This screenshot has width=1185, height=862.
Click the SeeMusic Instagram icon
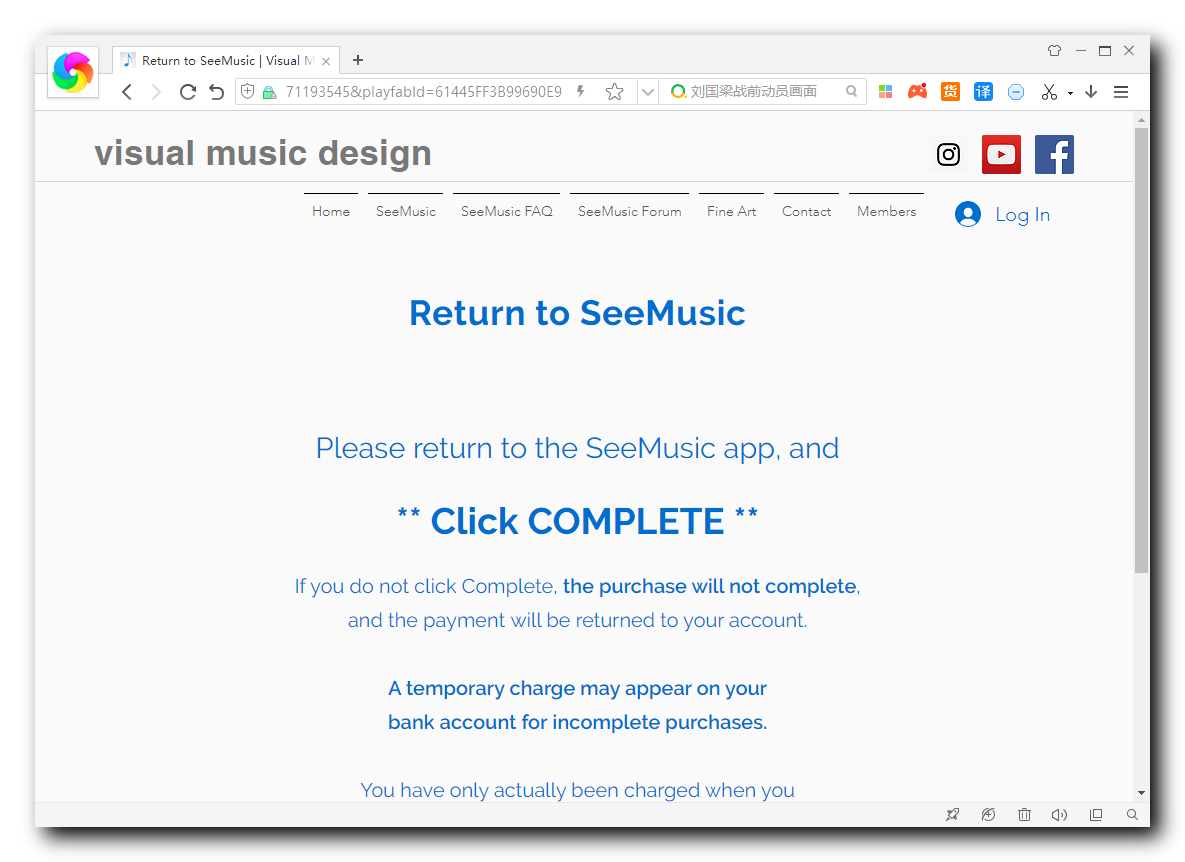(x=948, y=154)
